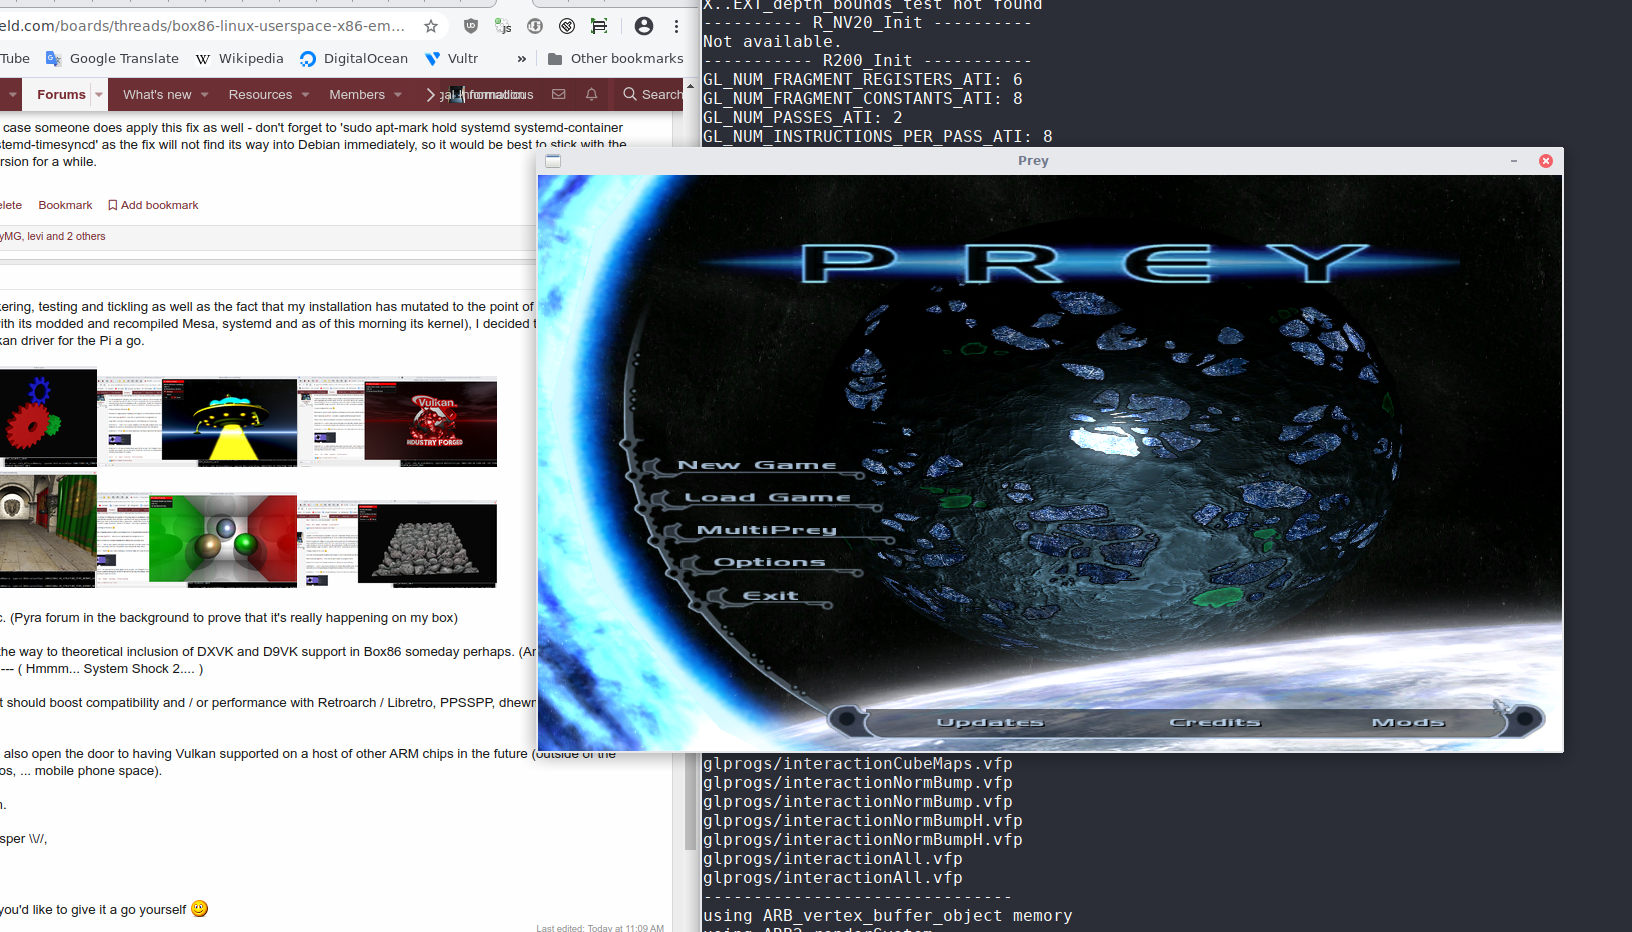Click the bookmark star in address bar
Screen dimensions: 1632x932
pyautogui.click(x=431, y=26)
